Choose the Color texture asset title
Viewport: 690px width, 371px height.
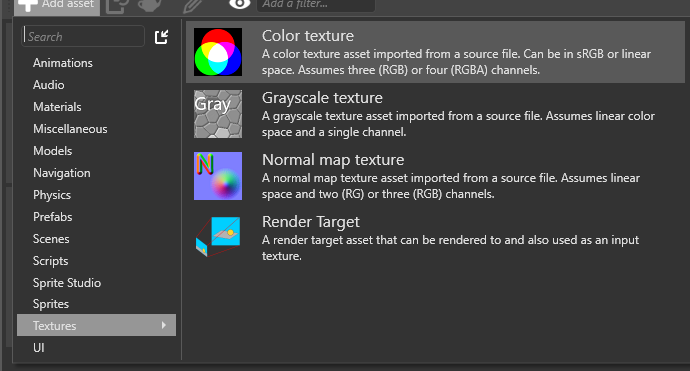coord(308,36)
